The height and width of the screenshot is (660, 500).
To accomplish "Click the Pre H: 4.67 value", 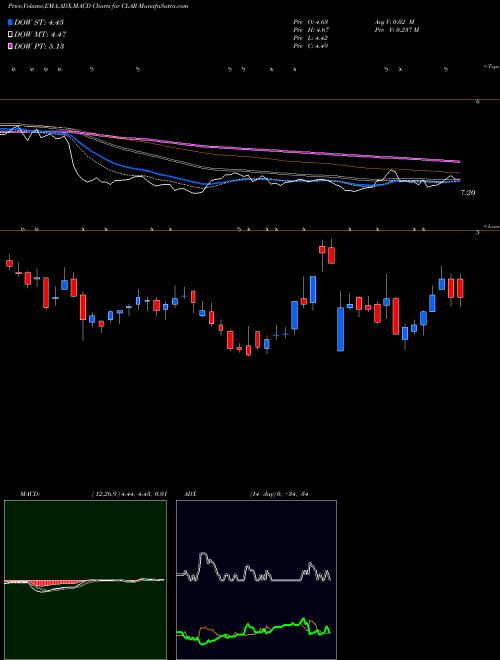I will pos(311,30).
